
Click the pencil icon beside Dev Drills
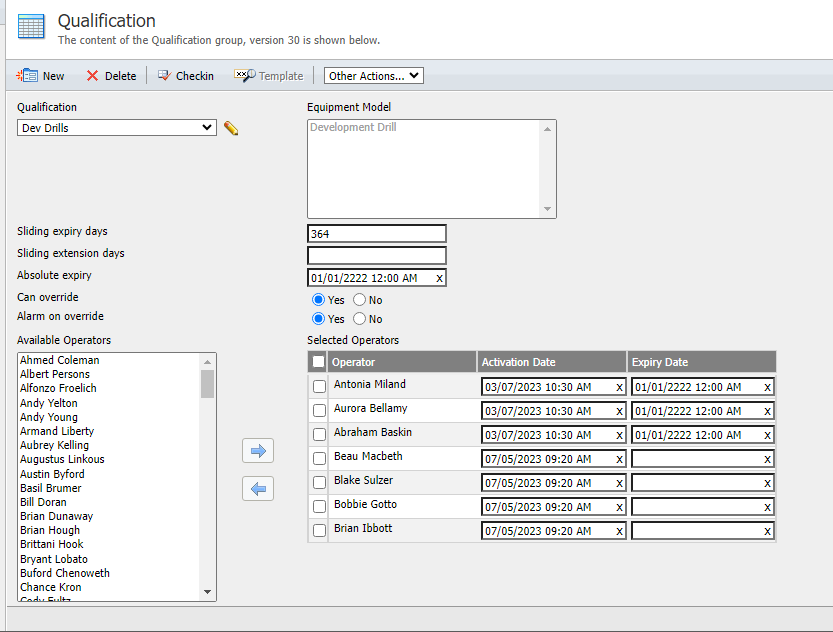[231, 128]
